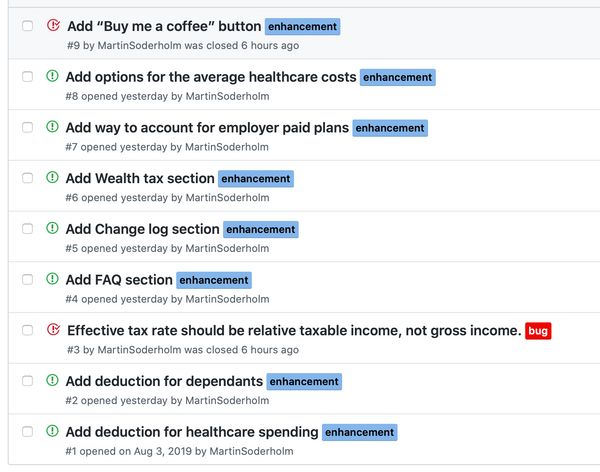Open the Effective tax rate bug issue
This screenshot has height=472, width=600.
click(294, 330)
